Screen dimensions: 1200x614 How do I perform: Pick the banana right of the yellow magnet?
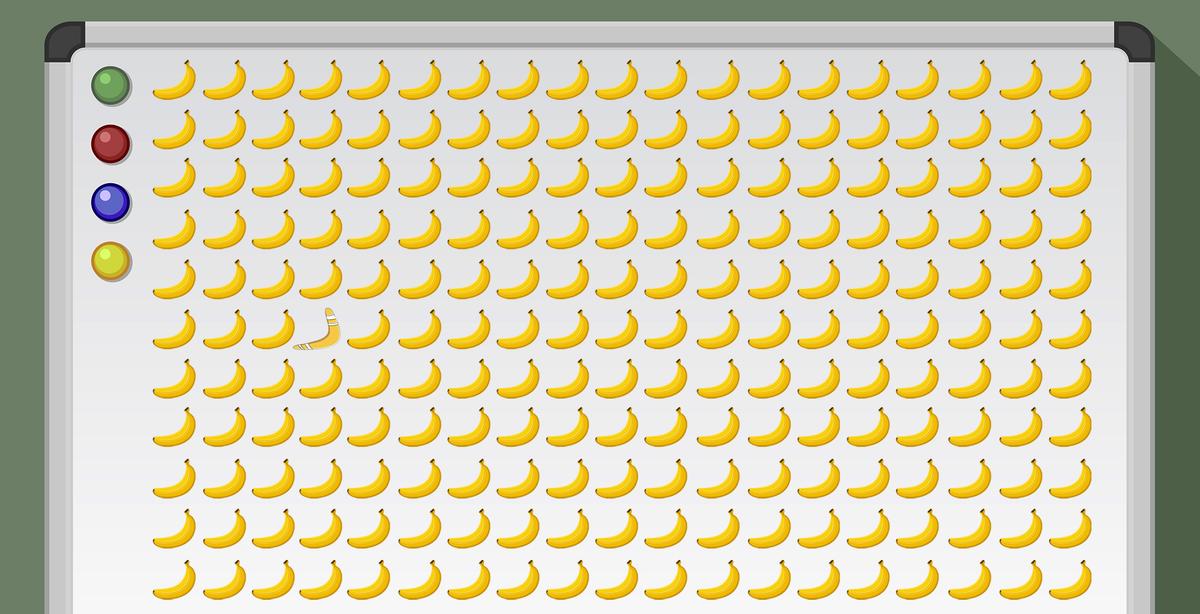(174, 279)
